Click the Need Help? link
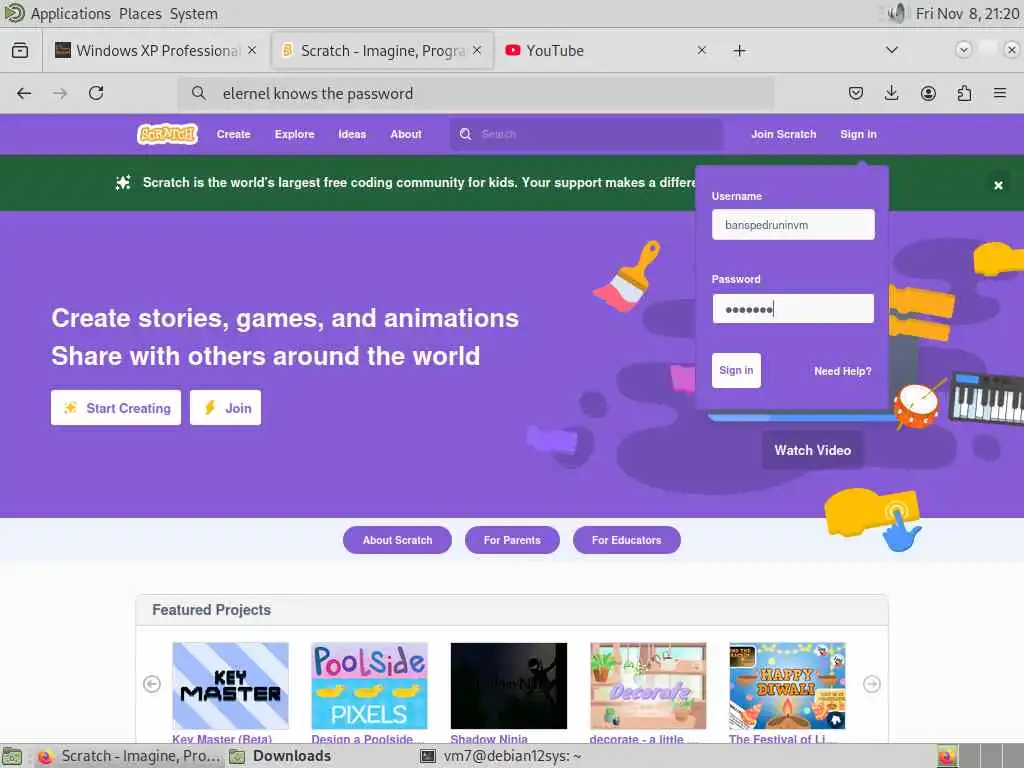Image resolution: width=1024 pixels, height=768 pixels. click(x=842, y=371)
